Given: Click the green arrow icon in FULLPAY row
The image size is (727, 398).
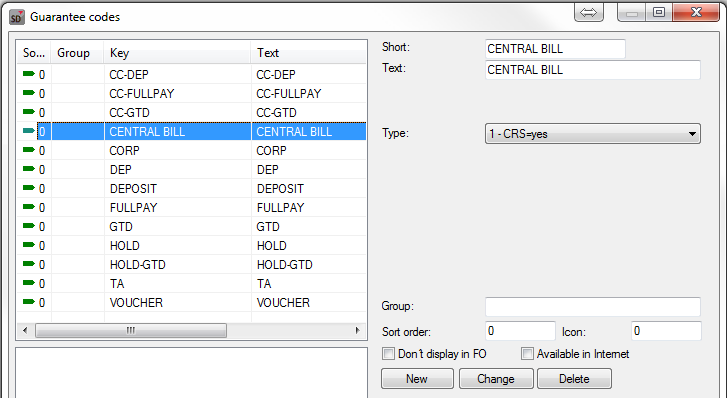Looking at the screenshot, I should [x=29, y=207].
